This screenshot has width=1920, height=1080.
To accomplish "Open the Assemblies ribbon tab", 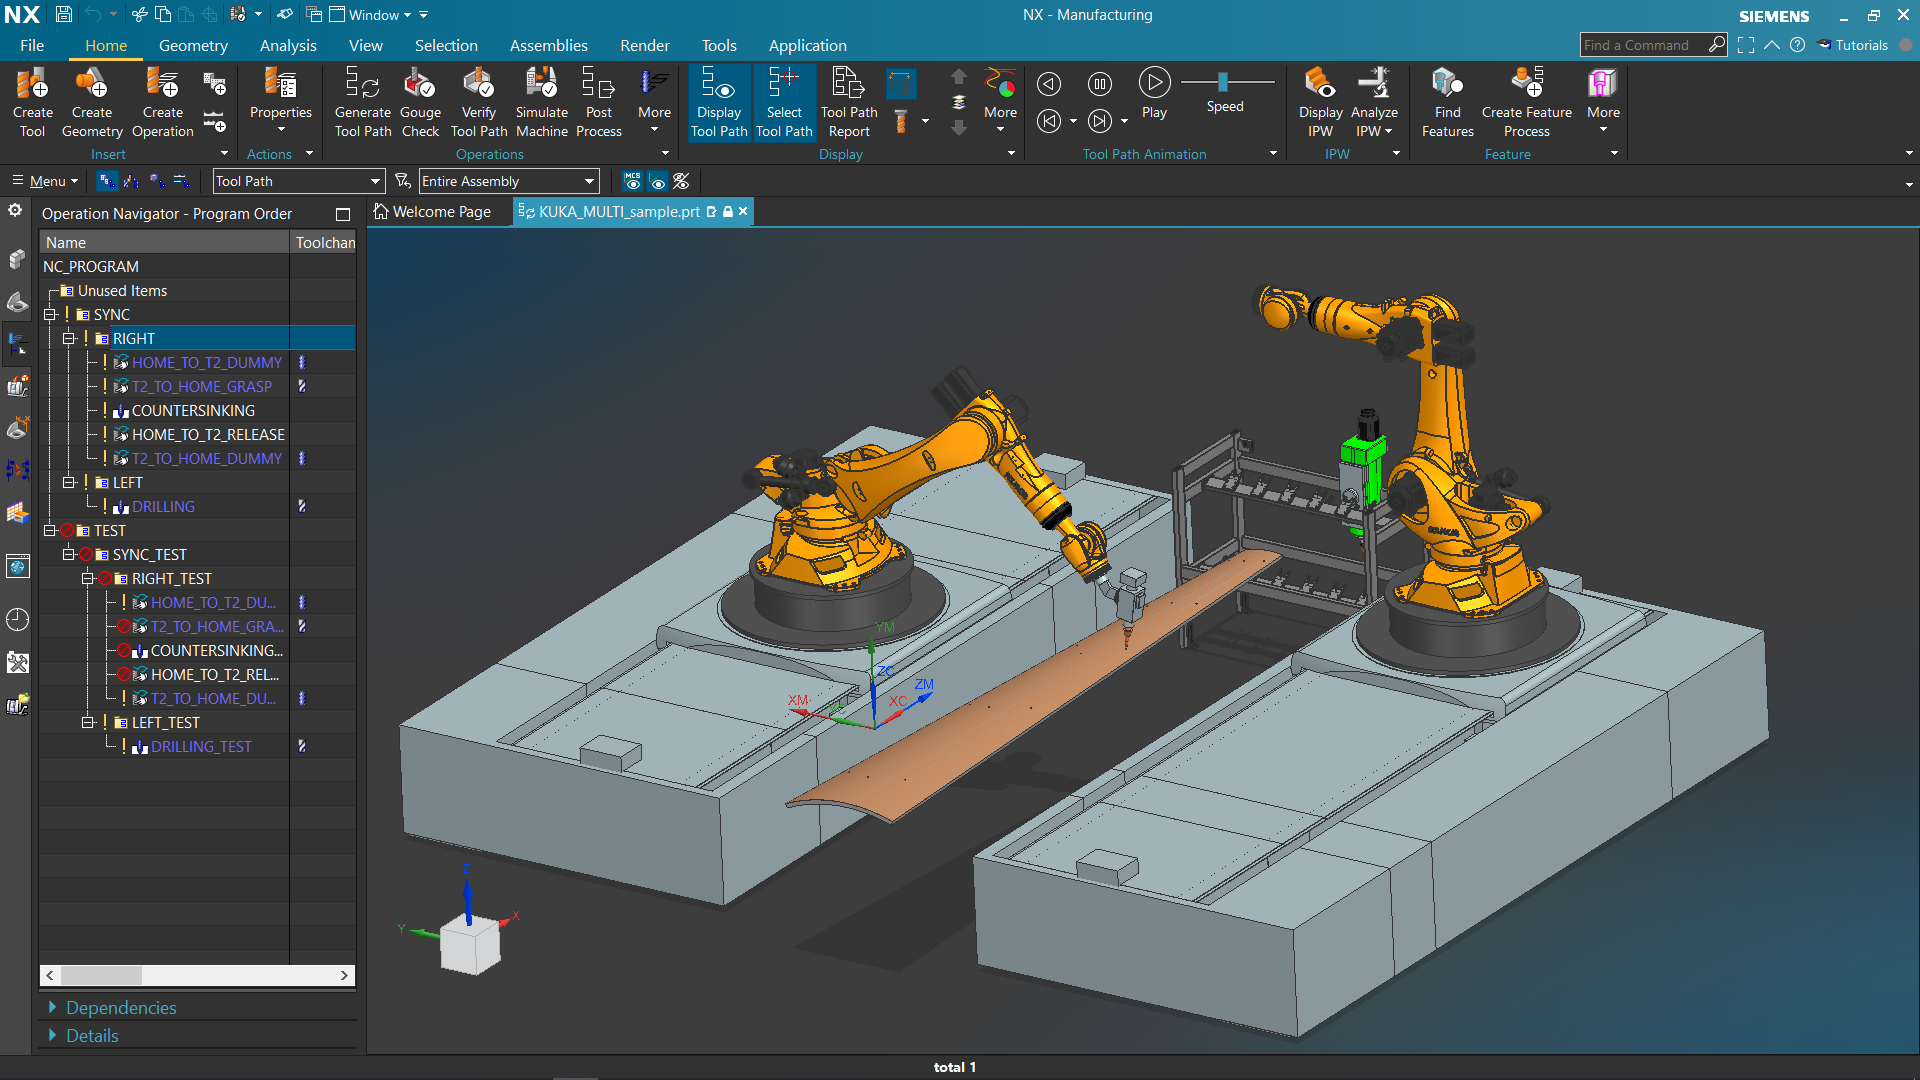I will (x=548, y=45).
